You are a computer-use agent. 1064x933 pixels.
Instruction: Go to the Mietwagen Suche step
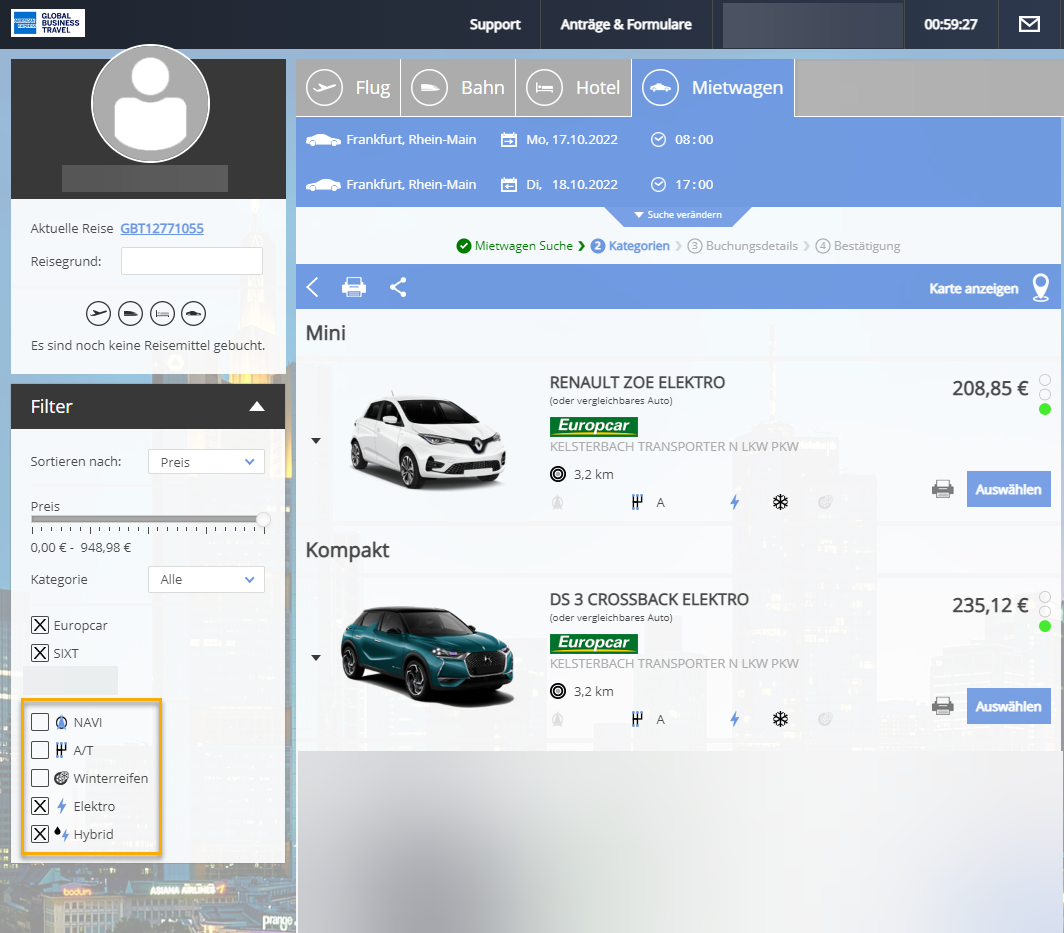tap(523, 246)
